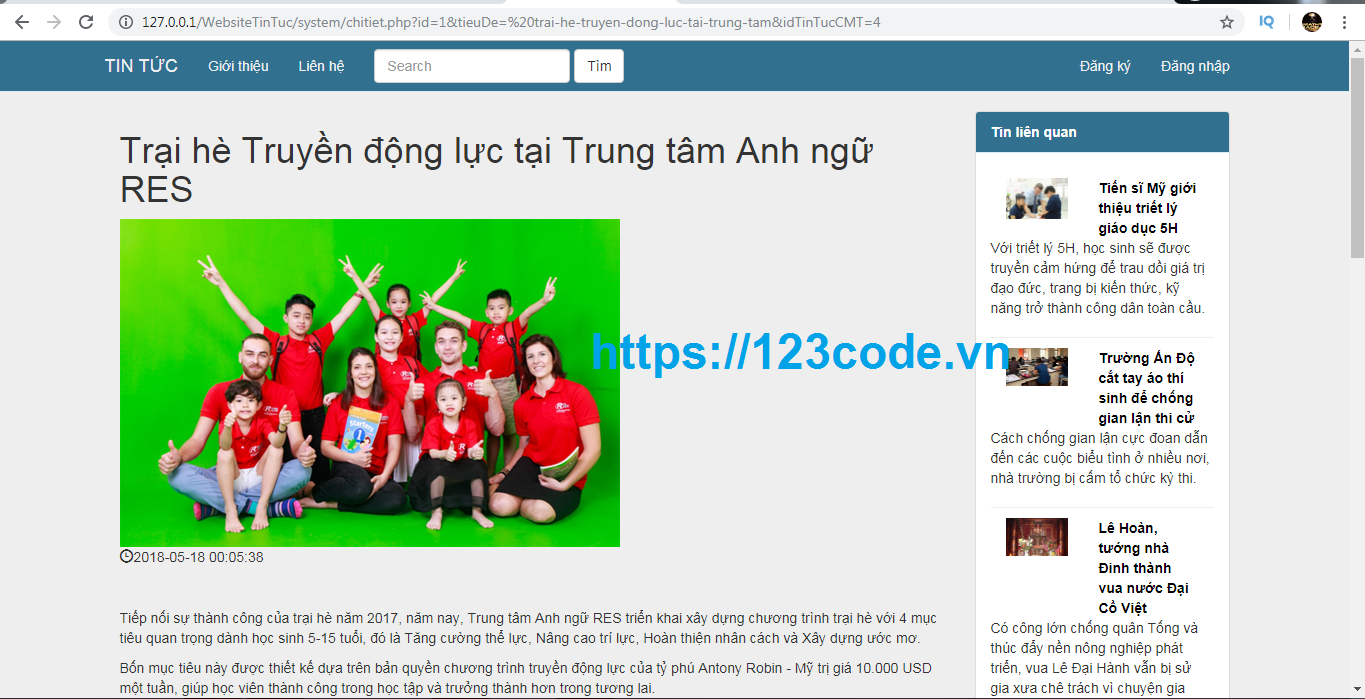Open the IQ browser extension
The height and width of the screenshot is (699, 1365).
[x=1267, y=22]
